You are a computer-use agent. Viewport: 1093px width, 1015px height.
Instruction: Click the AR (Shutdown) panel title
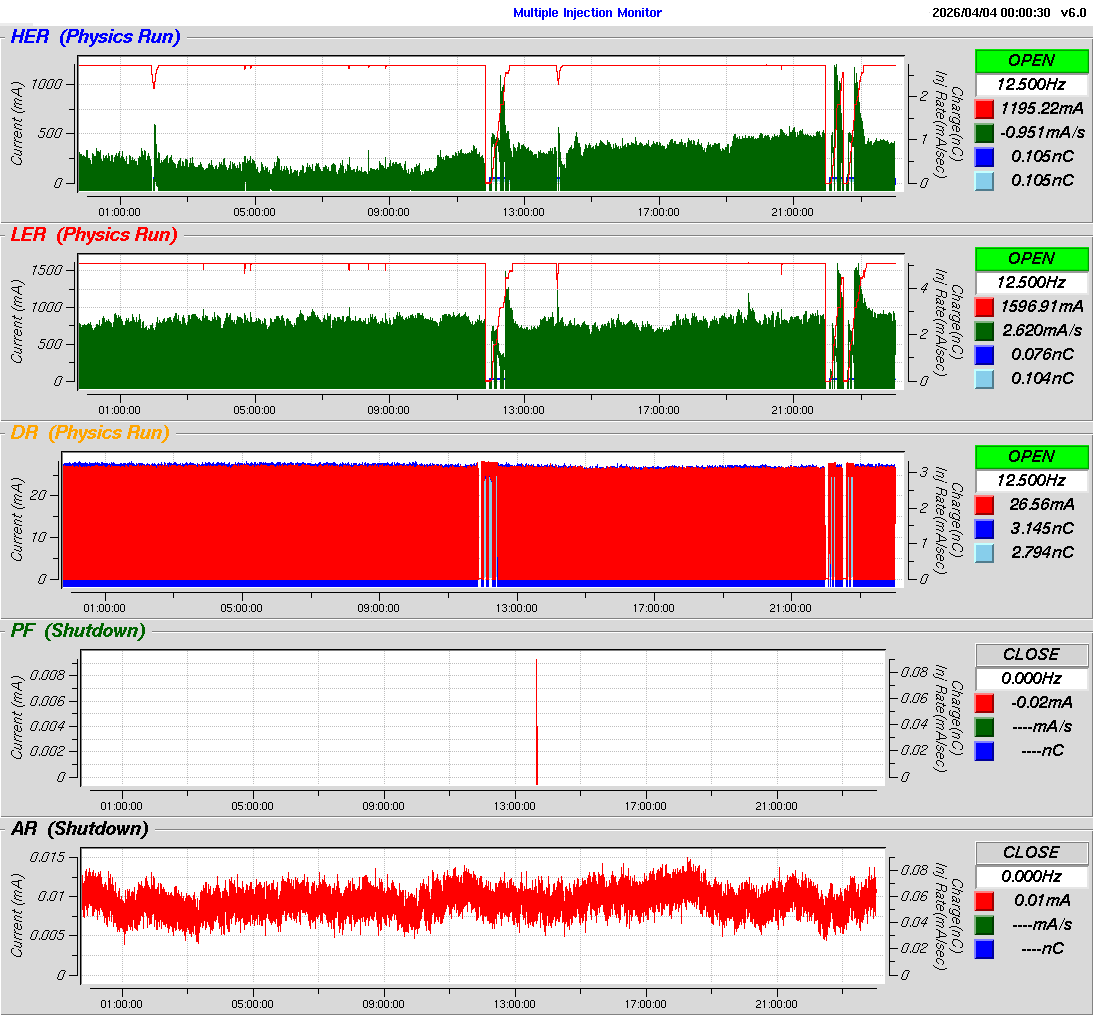coord(79,828)
